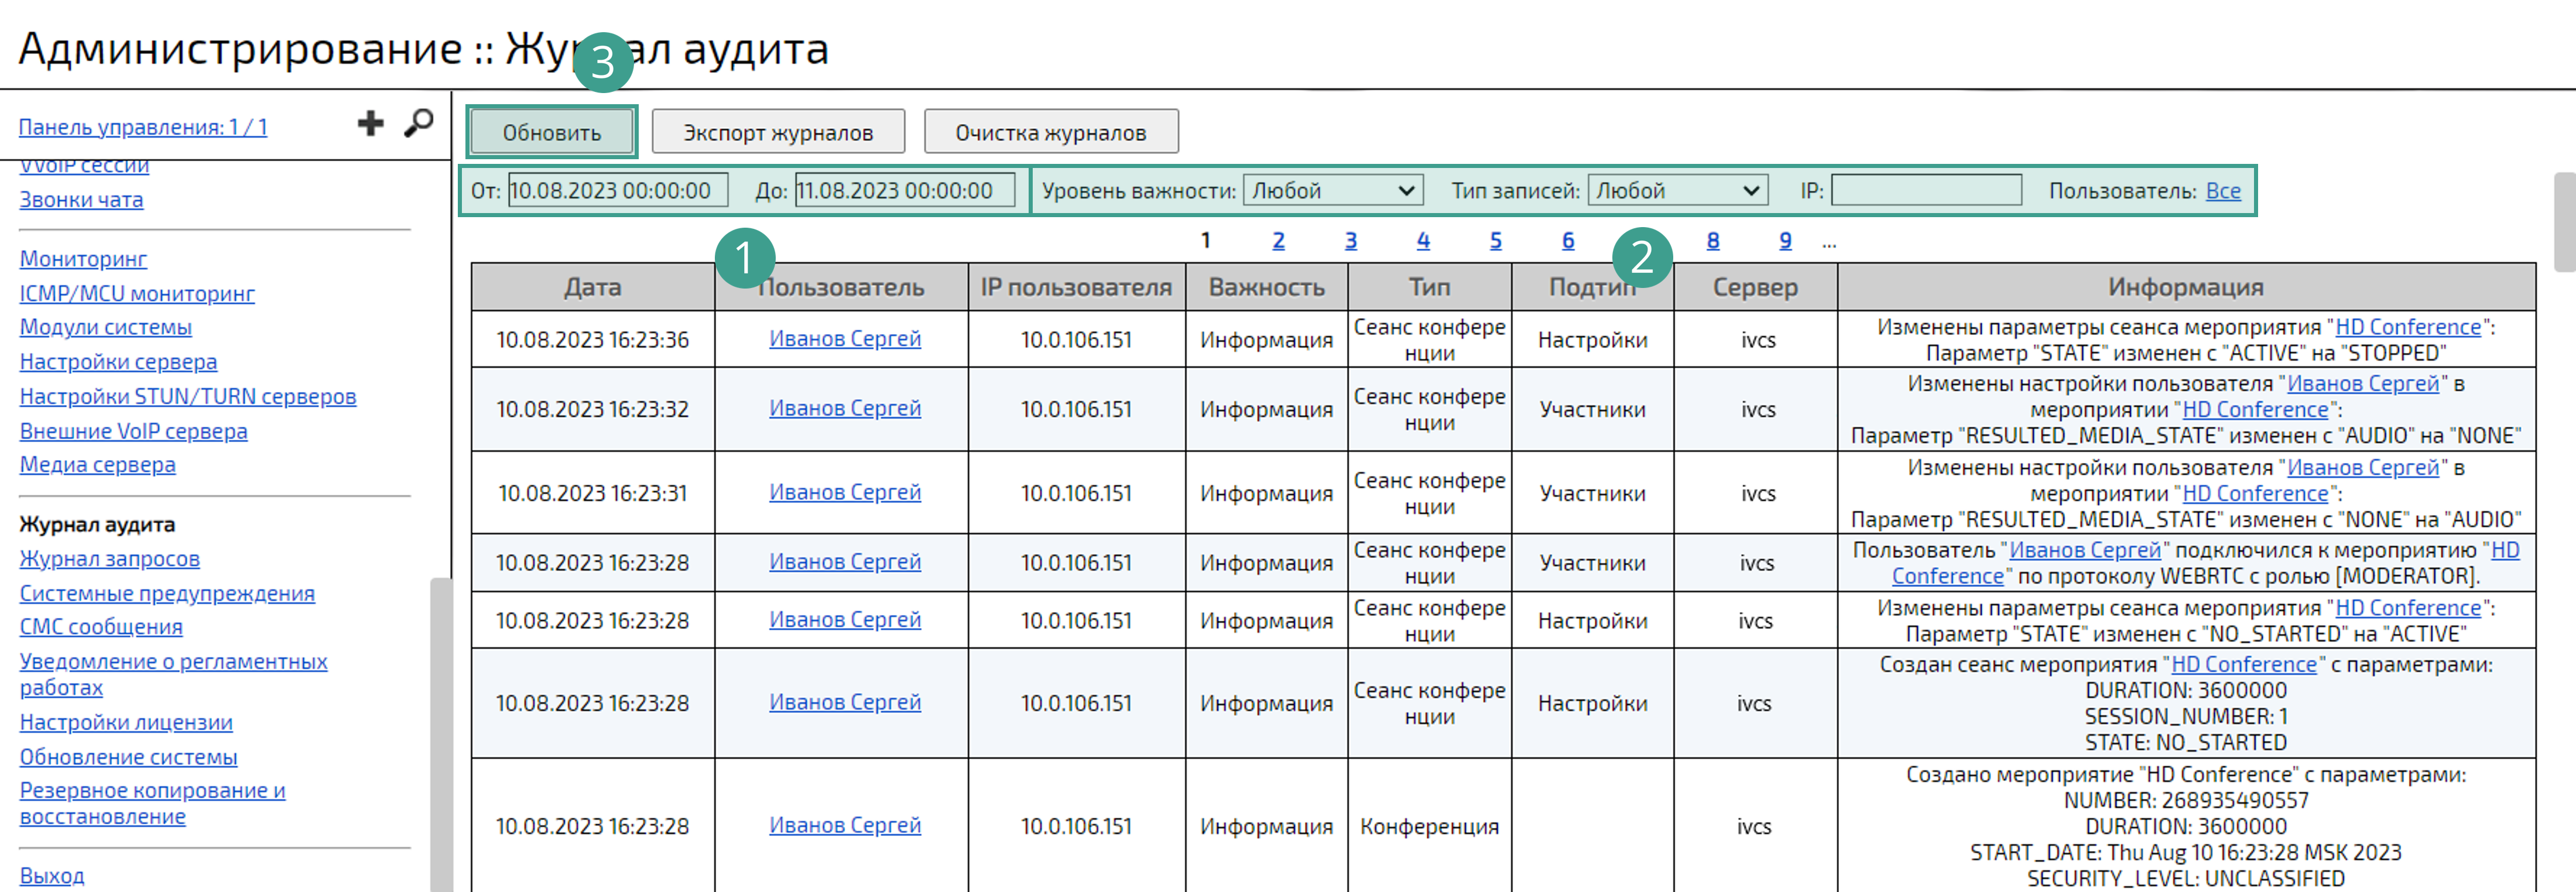Click the Обновить button
Screen dimensions: 2576x892
point(552,131)
